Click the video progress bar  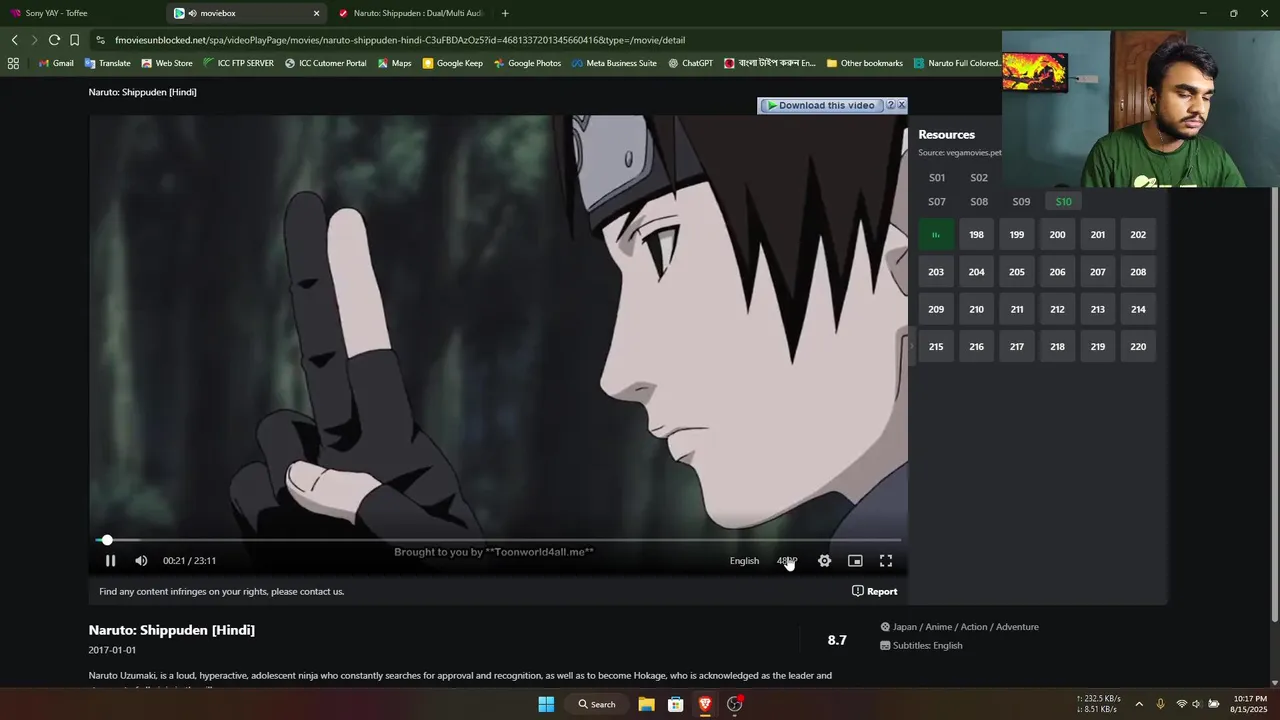pyautogui.click(x=500, y=540)
